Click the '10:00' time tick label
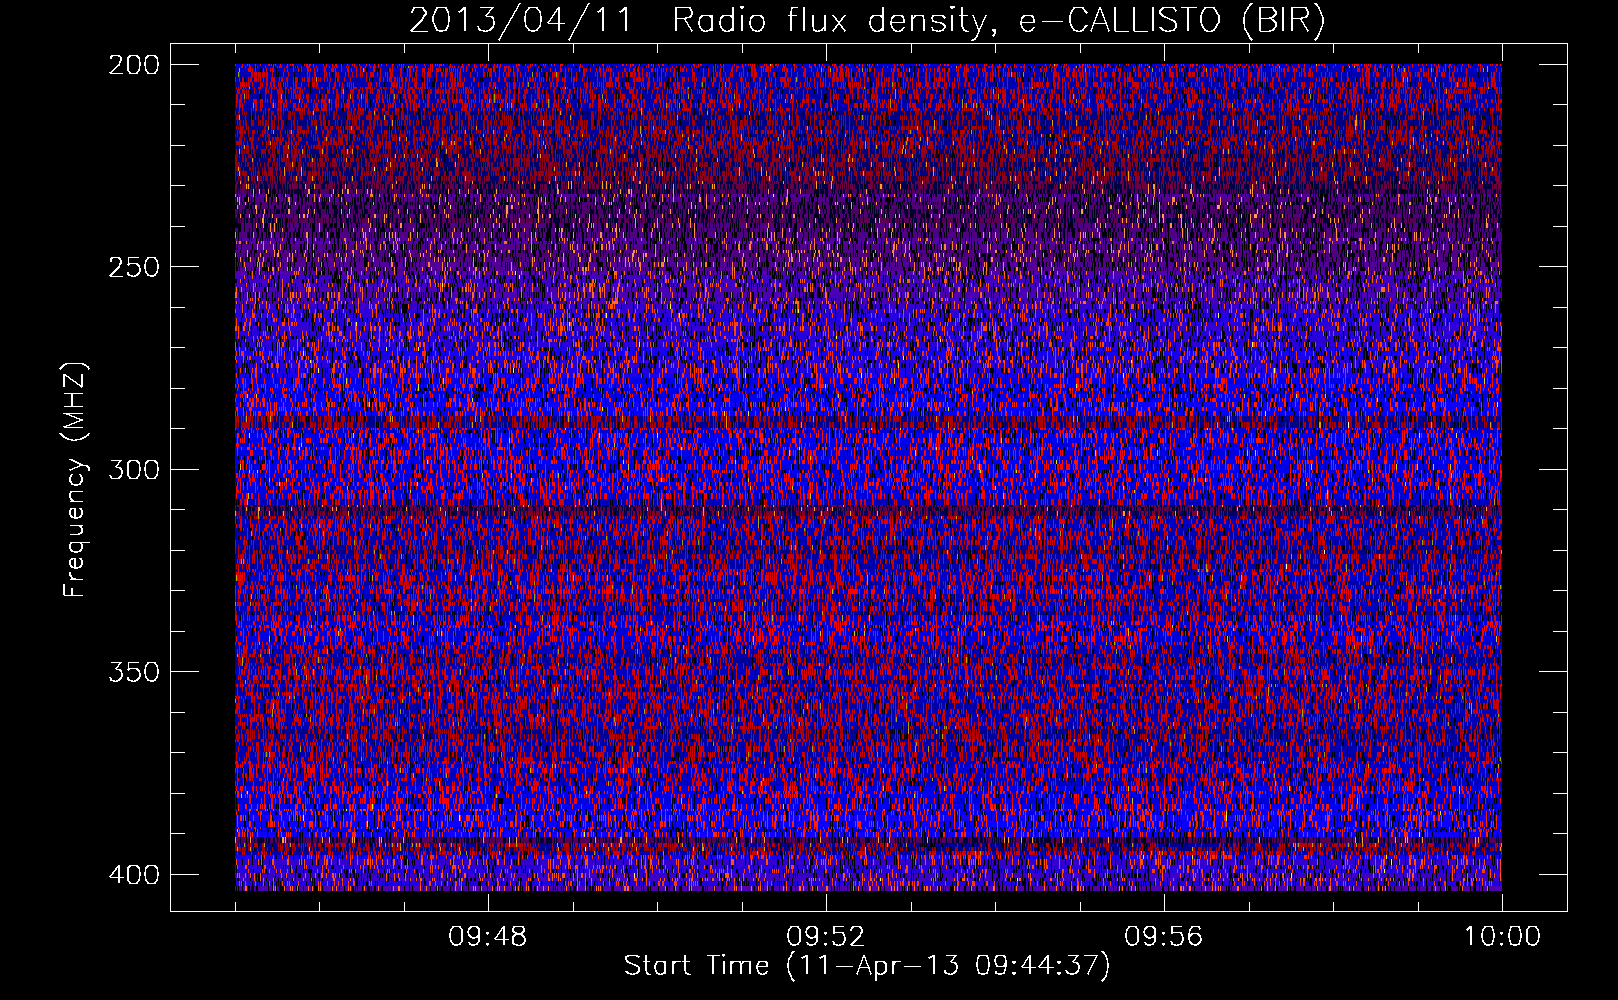This screenshot has height=1000, width=1618. click(x=1502, y=937)
